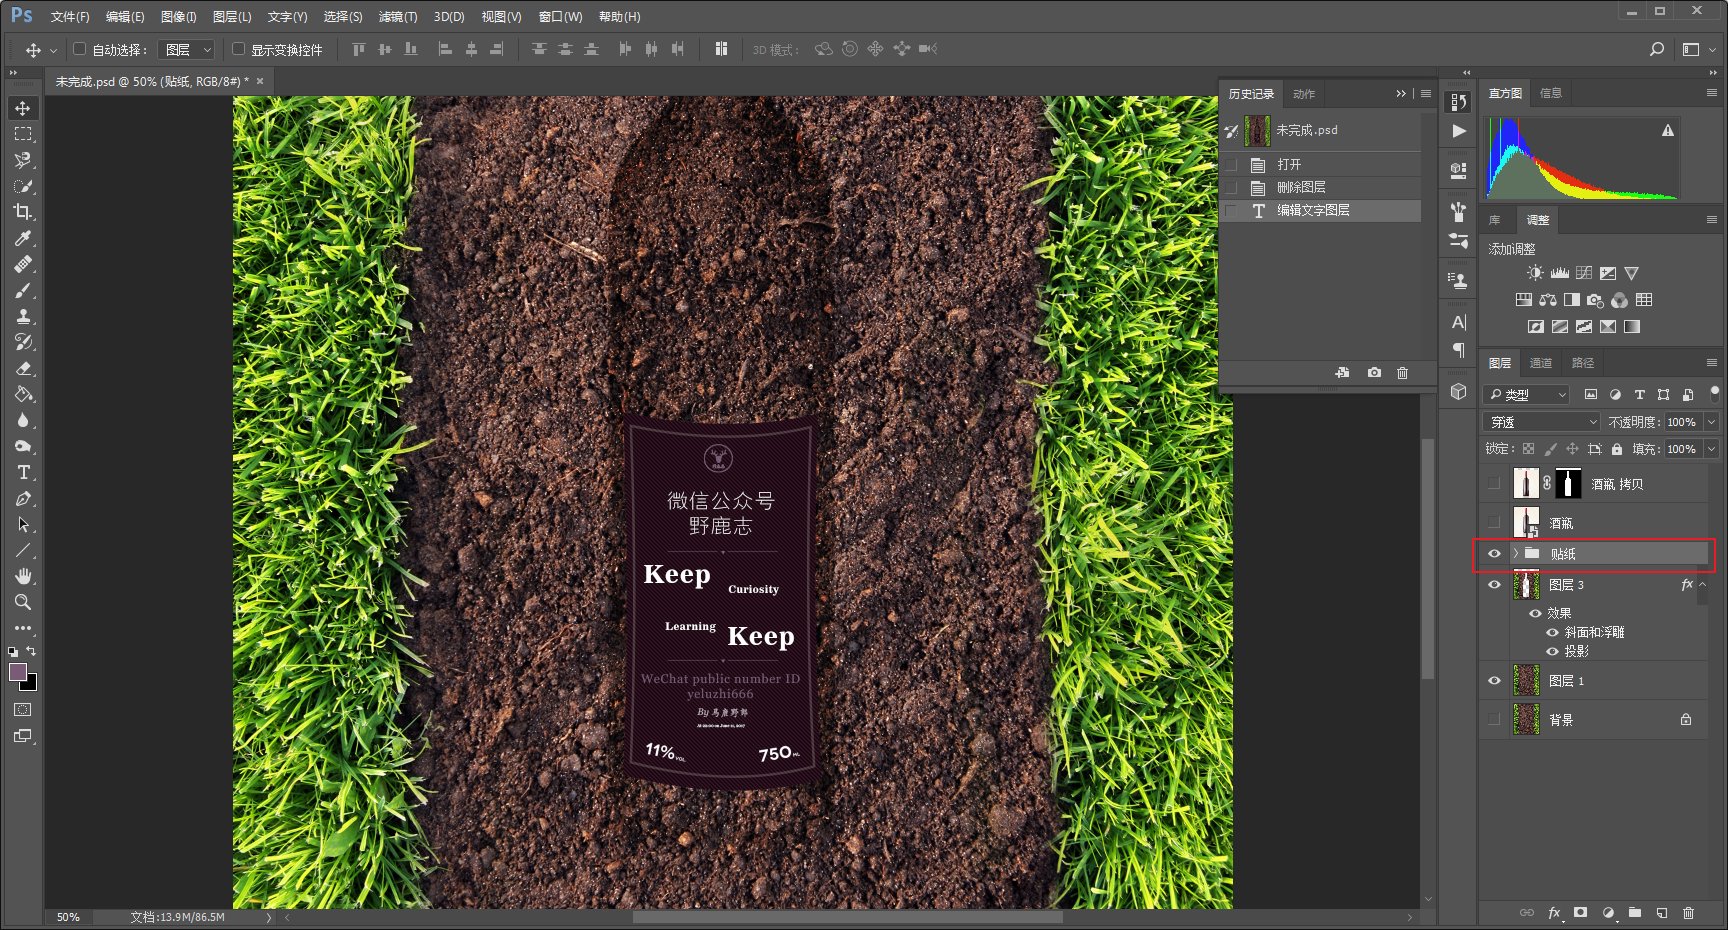Open the 滤镜(T) menu
The width and height of the screenshot is (1728, 930).
tap(398, 17)
